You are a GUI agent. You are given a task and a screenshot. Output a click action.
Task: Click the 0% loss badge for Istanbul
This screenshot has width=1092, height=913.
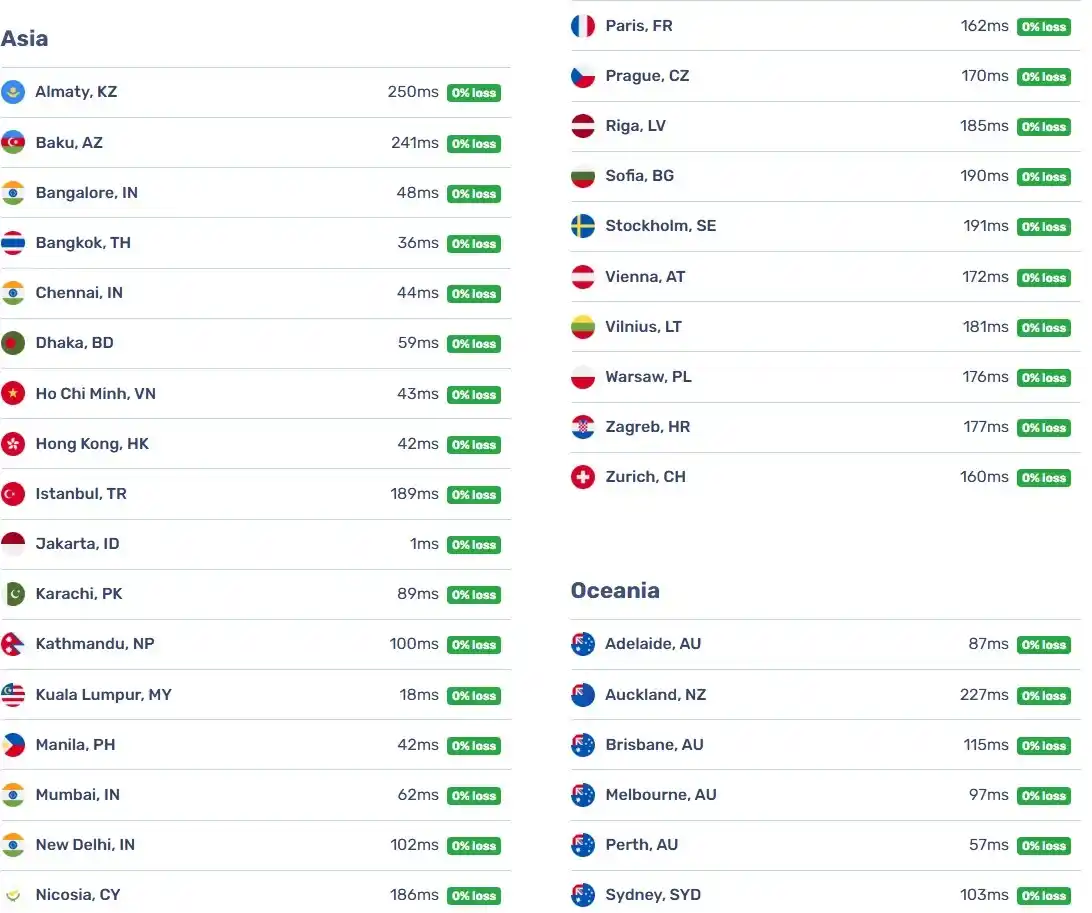474,494
